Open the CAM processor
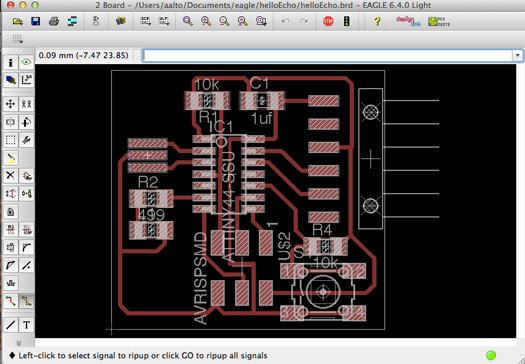The height and width of the screenshot is (364, 525). click(x=72, y=21)
